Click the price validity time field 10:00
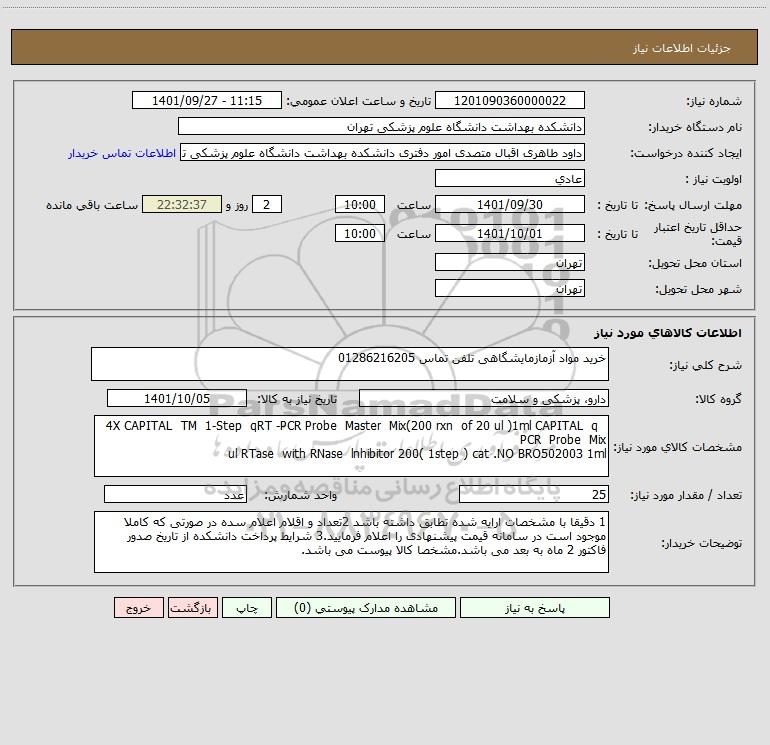 point(359,233)
